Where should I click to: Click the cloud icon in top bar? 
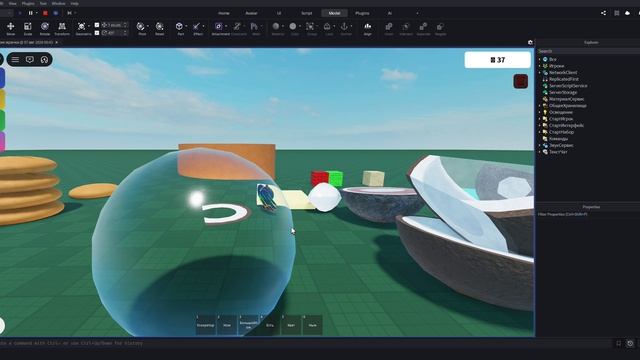[x=628, y=13]
